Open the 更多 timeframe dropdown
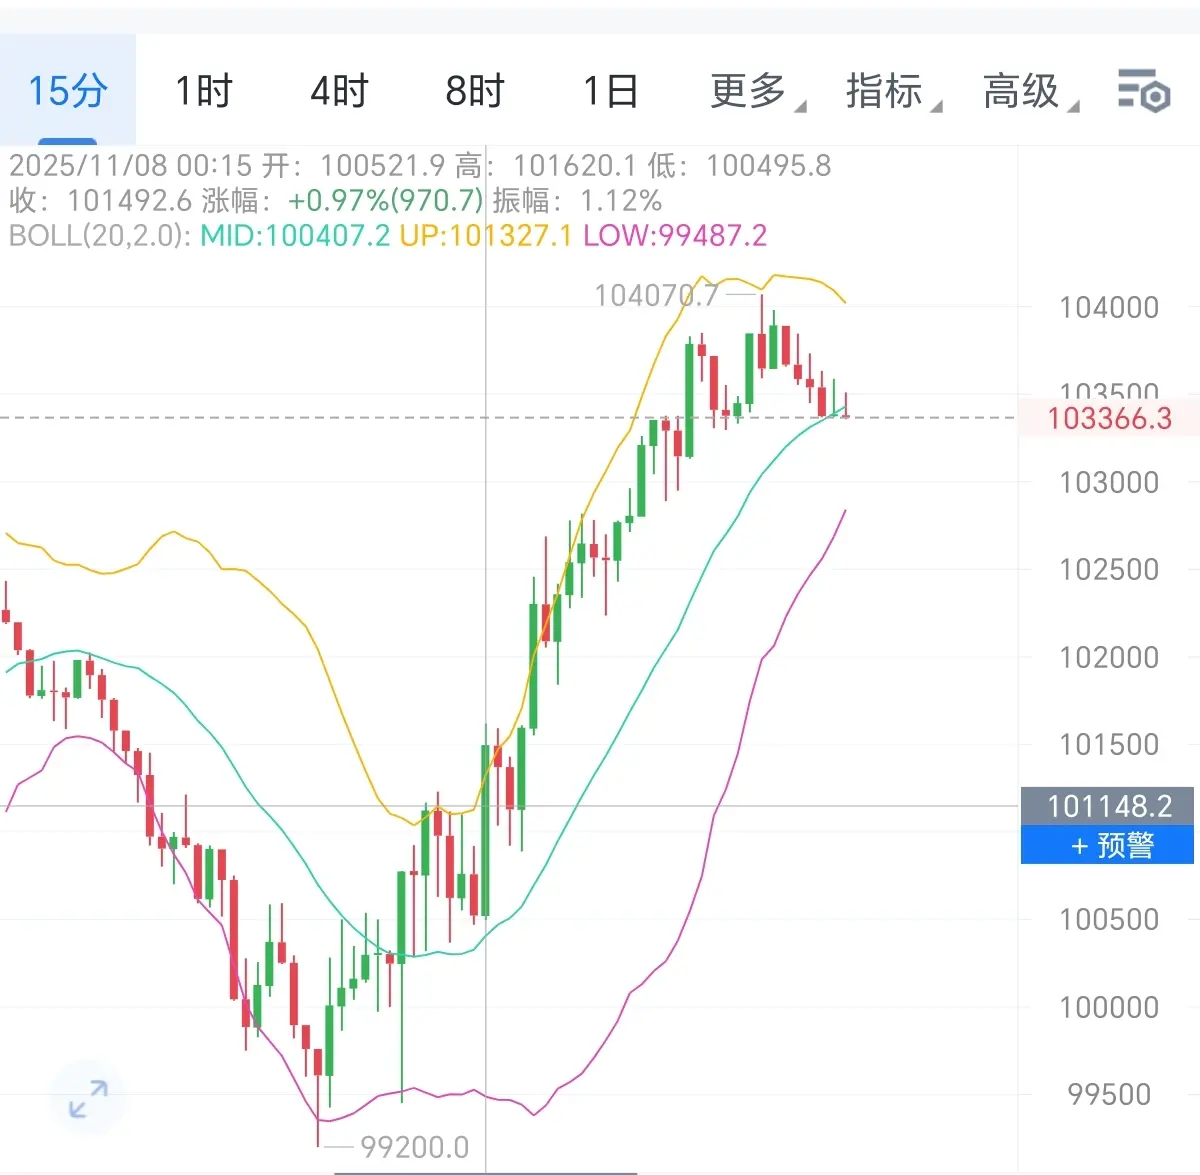 [757, 91]
